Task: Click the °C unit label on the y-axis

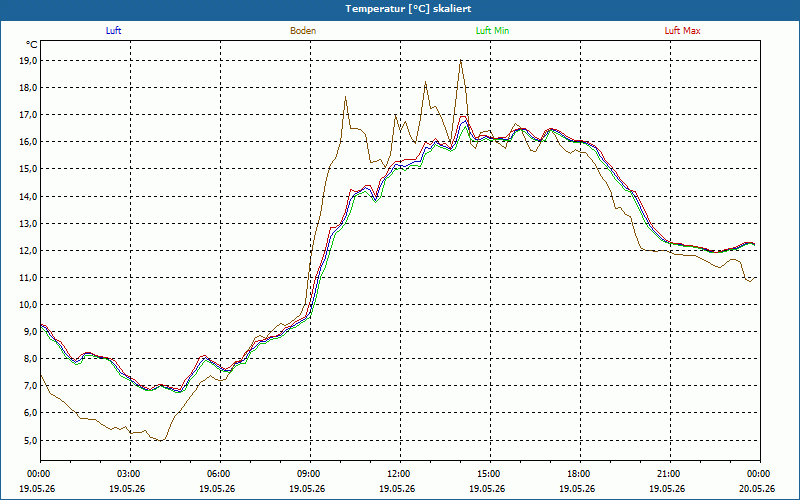Action: (32, 45)
